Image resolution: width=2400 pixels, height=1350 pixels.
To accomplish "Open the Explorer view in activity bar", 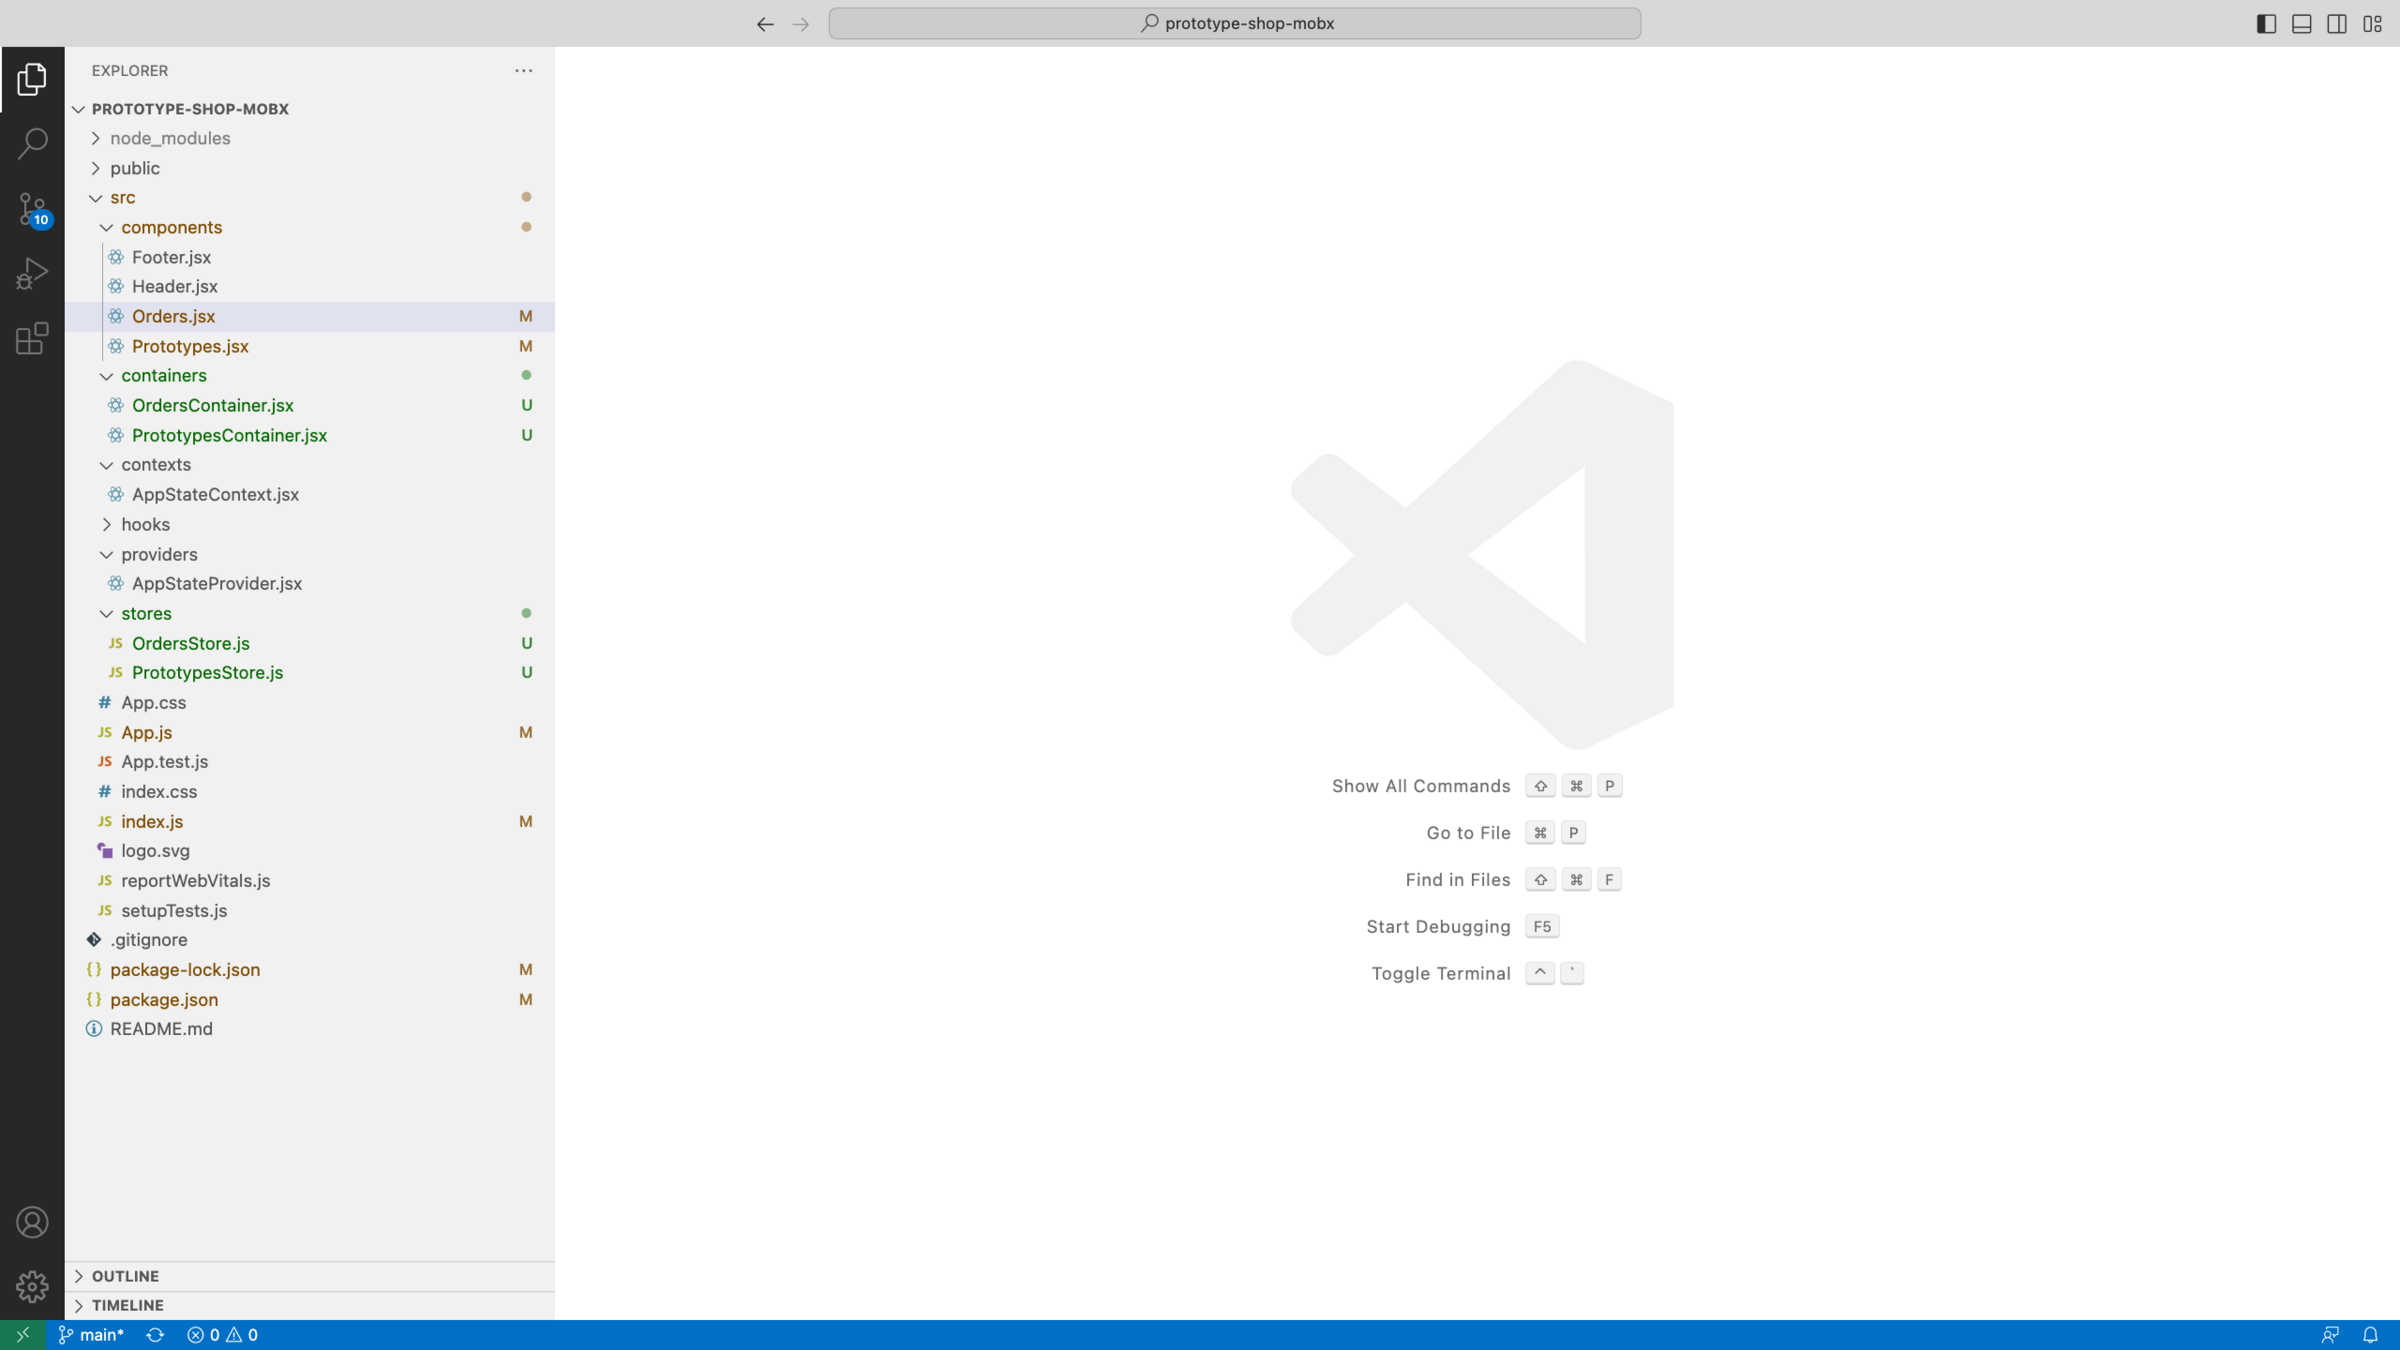I will [32, 79].
